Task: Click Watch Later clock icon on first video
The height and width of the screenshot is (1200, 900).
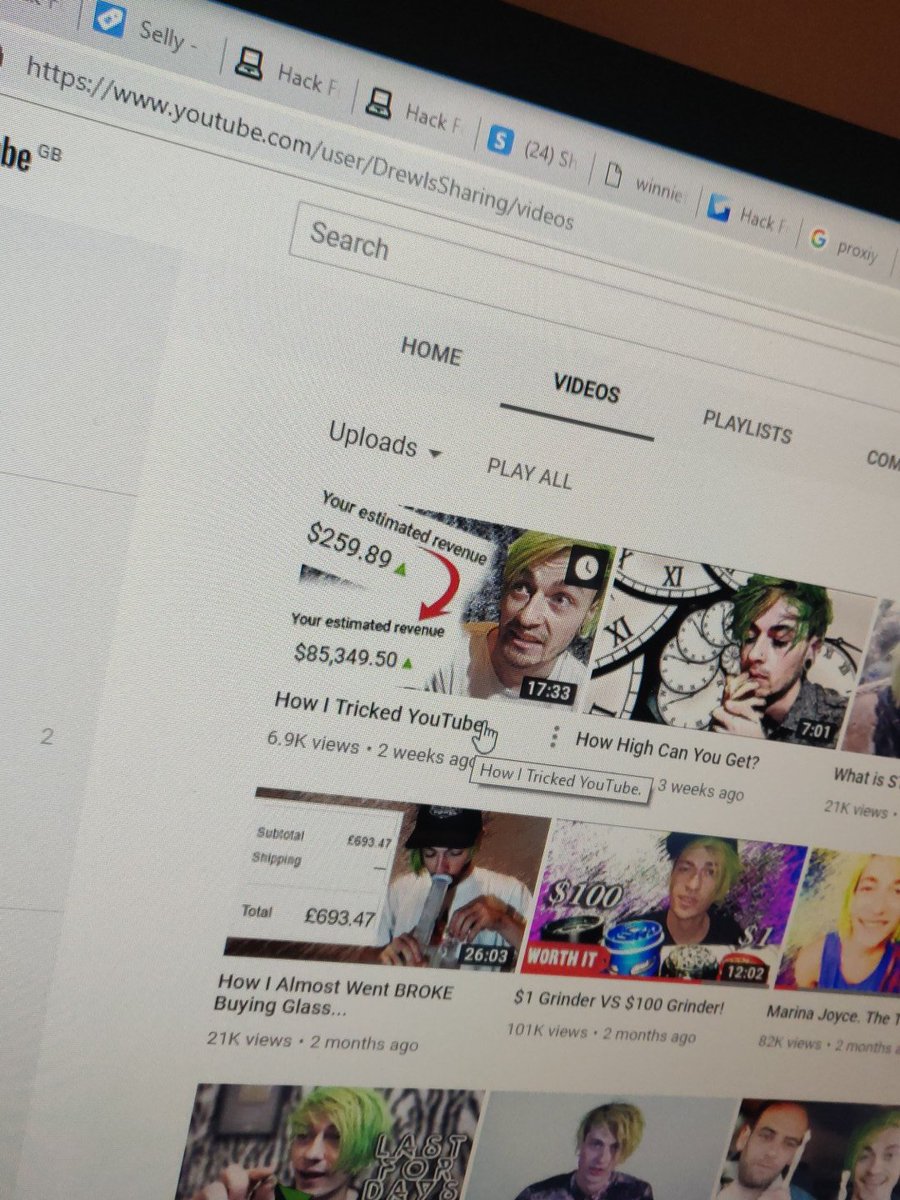Action: pos(589,568)
